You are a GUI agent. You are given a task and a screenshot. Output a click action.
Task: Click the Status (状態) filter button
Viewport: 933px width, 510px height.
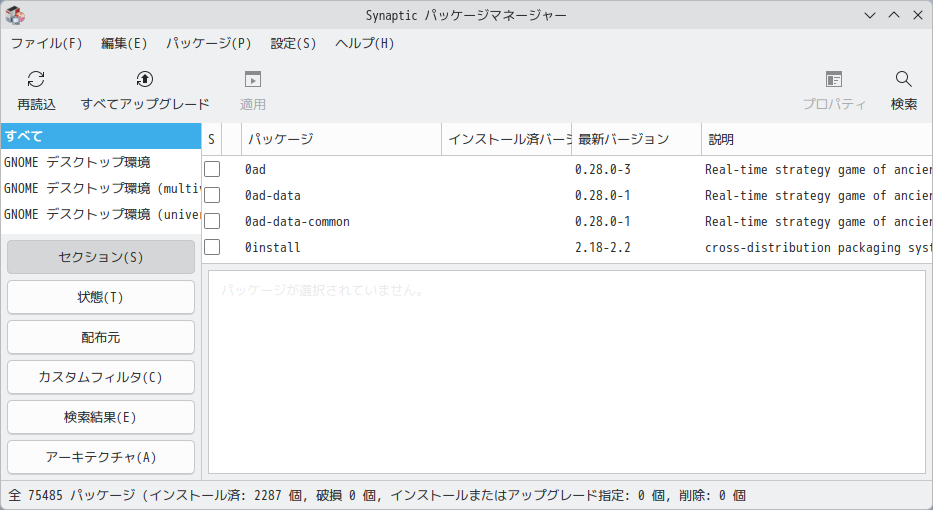[101, 297]
